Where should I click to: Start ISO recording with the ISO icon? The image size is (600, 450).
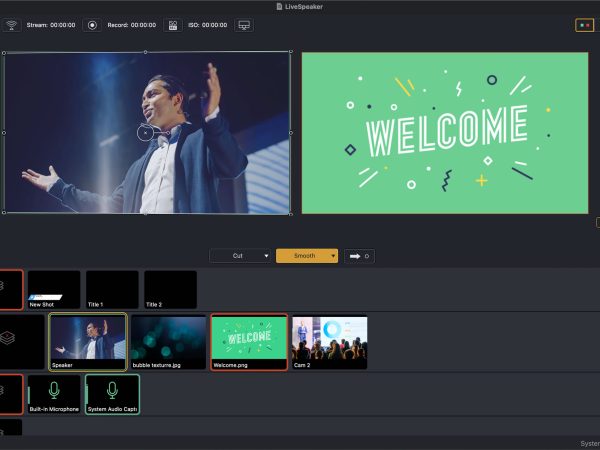coord(173,25)
